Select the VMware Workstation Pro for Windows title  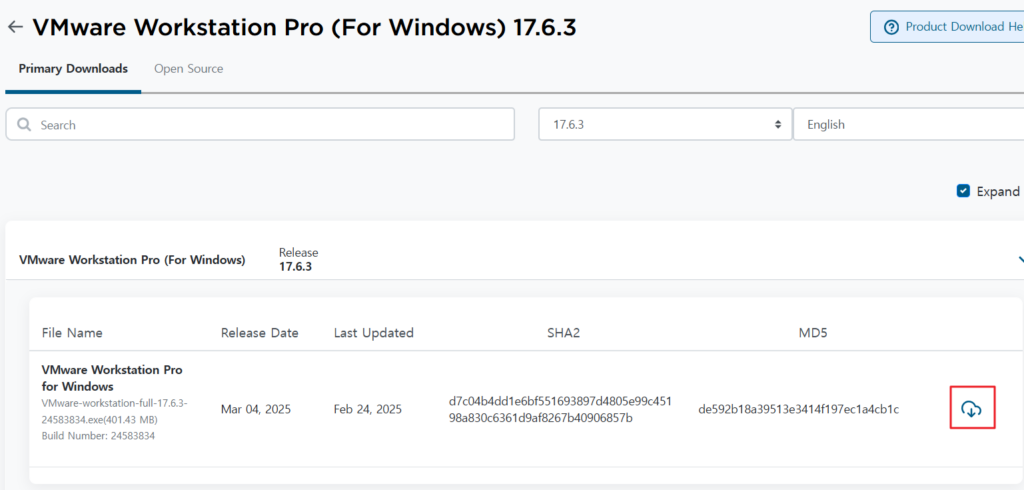(112, 378)
